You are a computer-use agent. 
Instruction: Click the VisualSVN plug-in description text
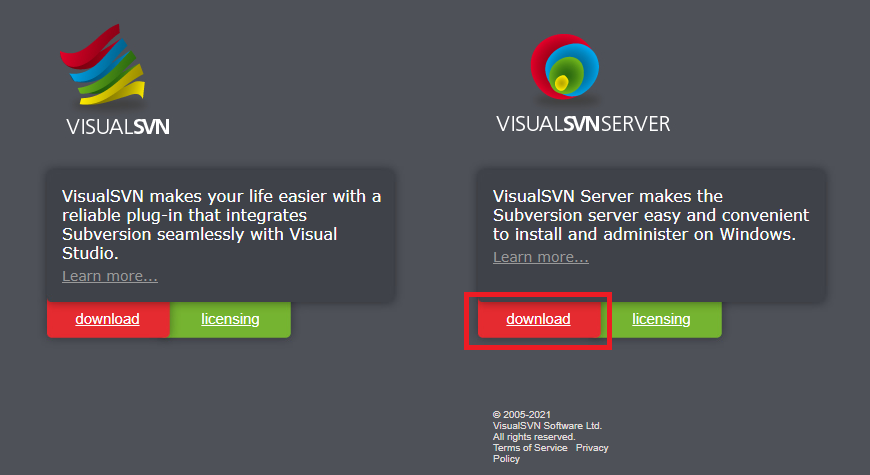[221, 224]
